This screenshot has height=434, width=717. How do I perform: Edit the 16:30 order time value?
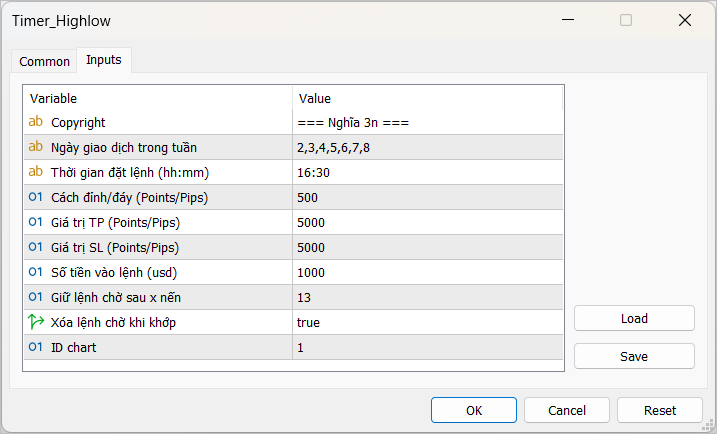point(313,172)
